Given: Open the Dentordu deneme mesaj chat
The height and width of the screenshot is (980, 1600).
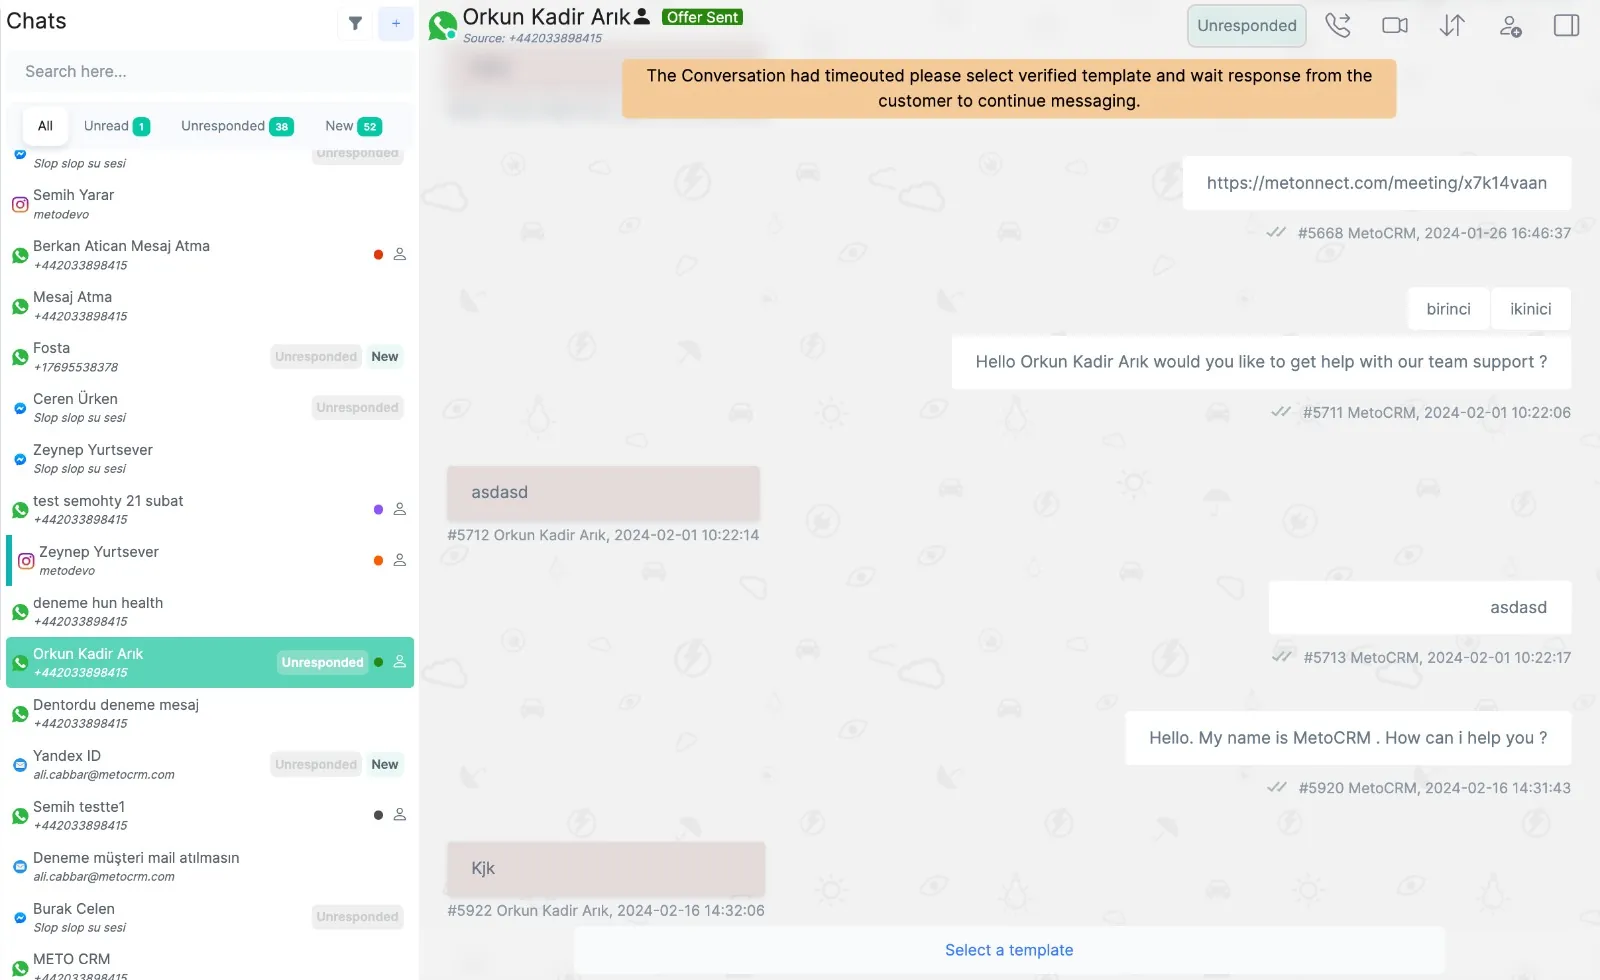Looking at the screenshot, I should [x=210, y=714].
